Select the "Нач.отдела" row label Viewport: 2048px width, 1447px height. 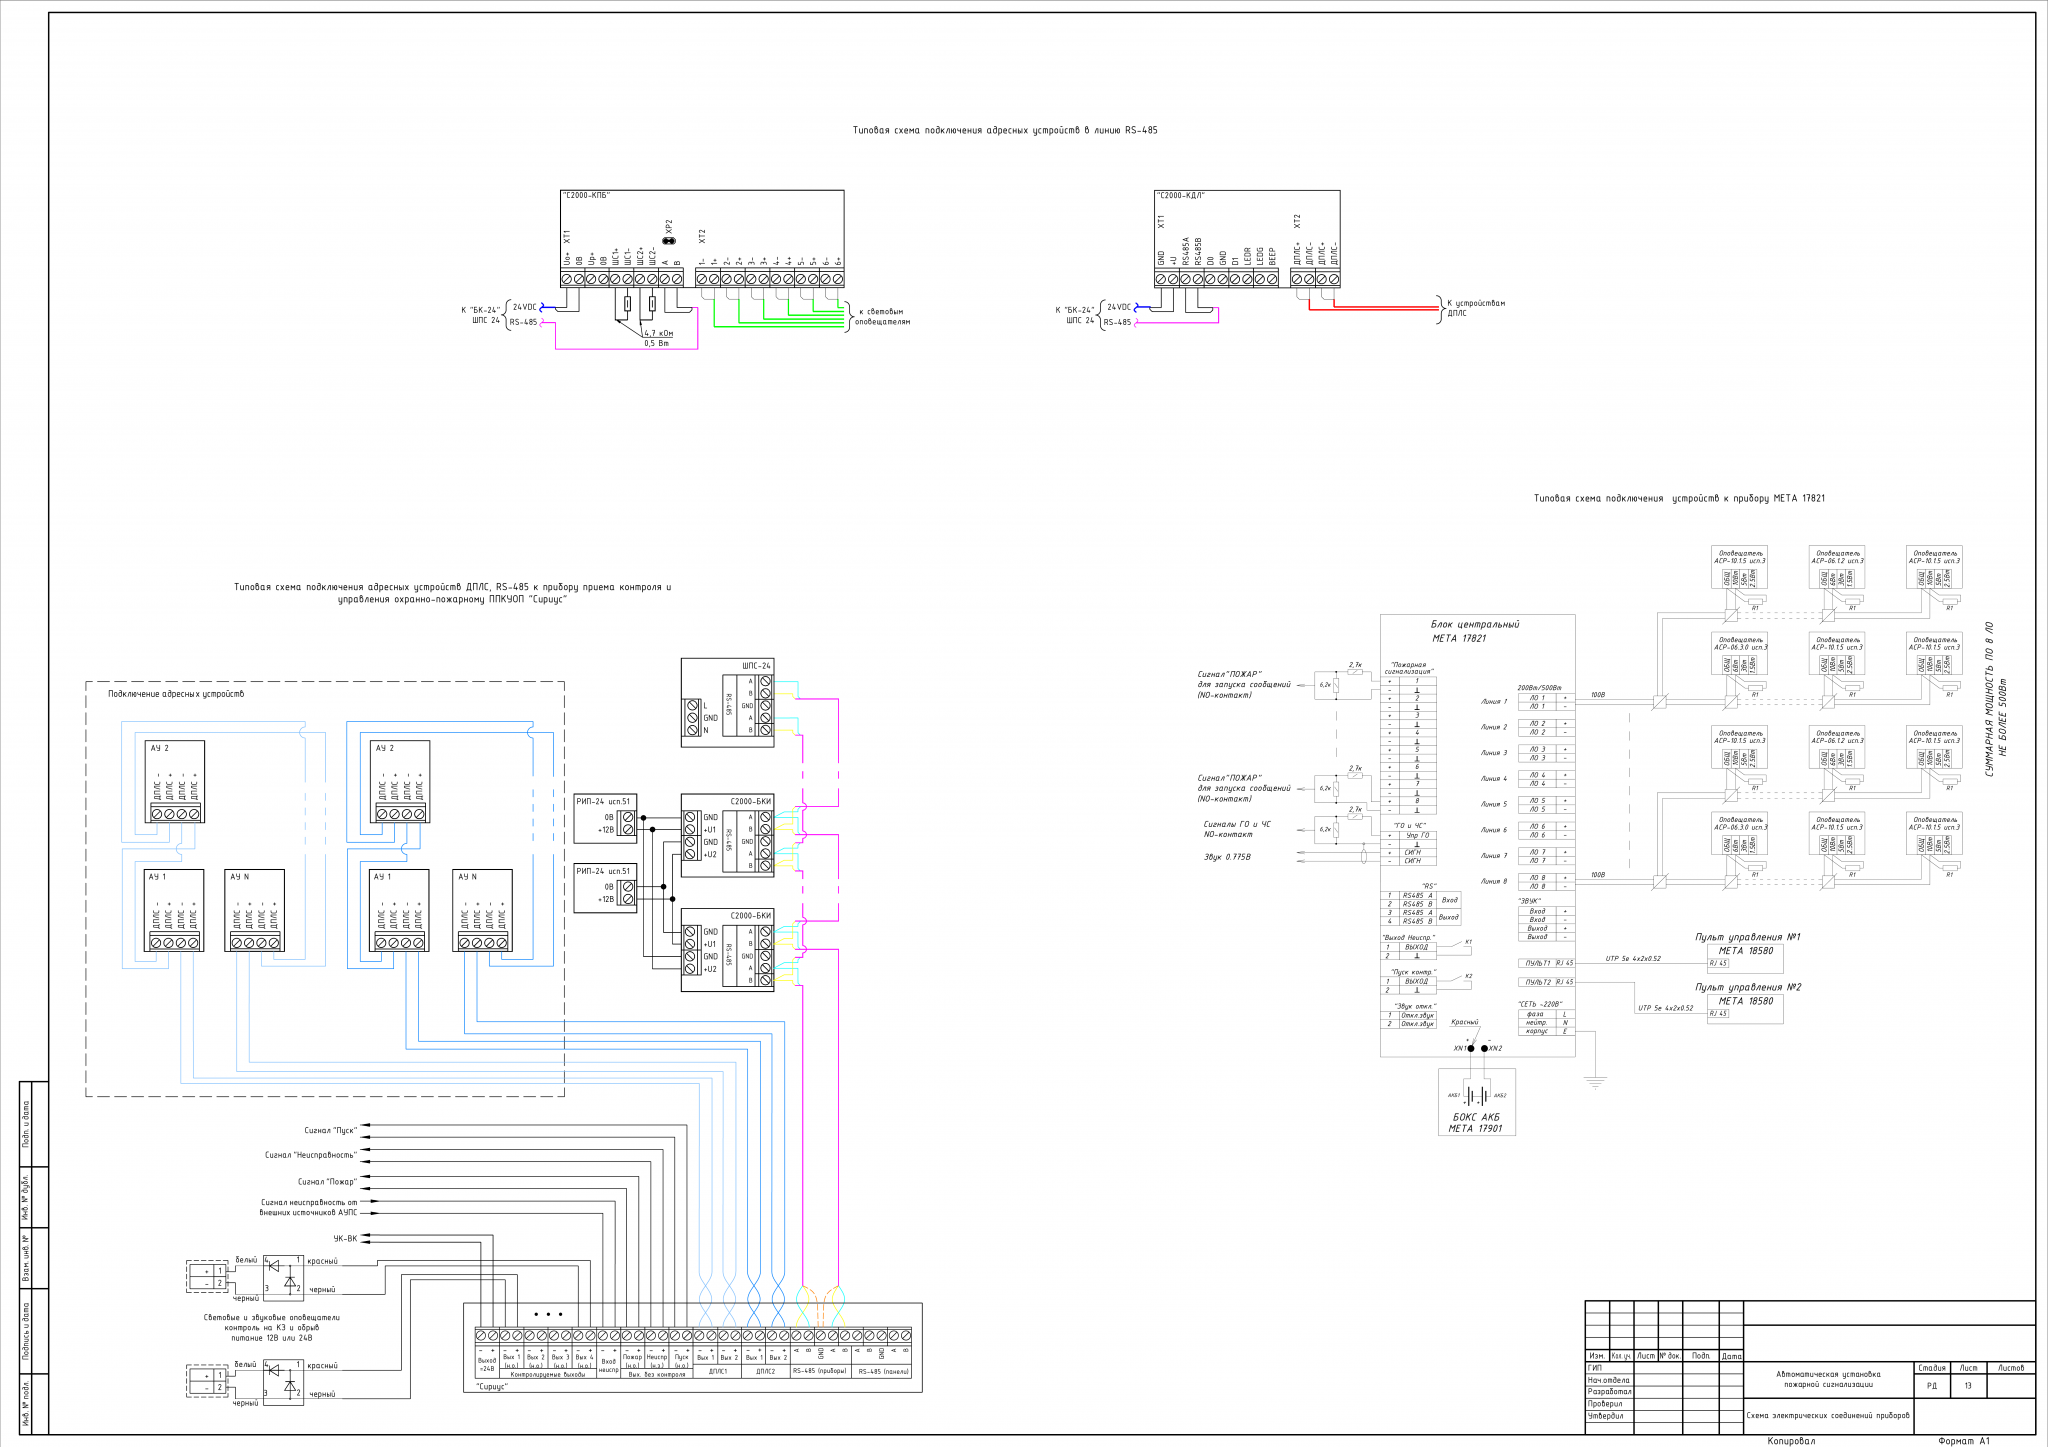1609,1380
